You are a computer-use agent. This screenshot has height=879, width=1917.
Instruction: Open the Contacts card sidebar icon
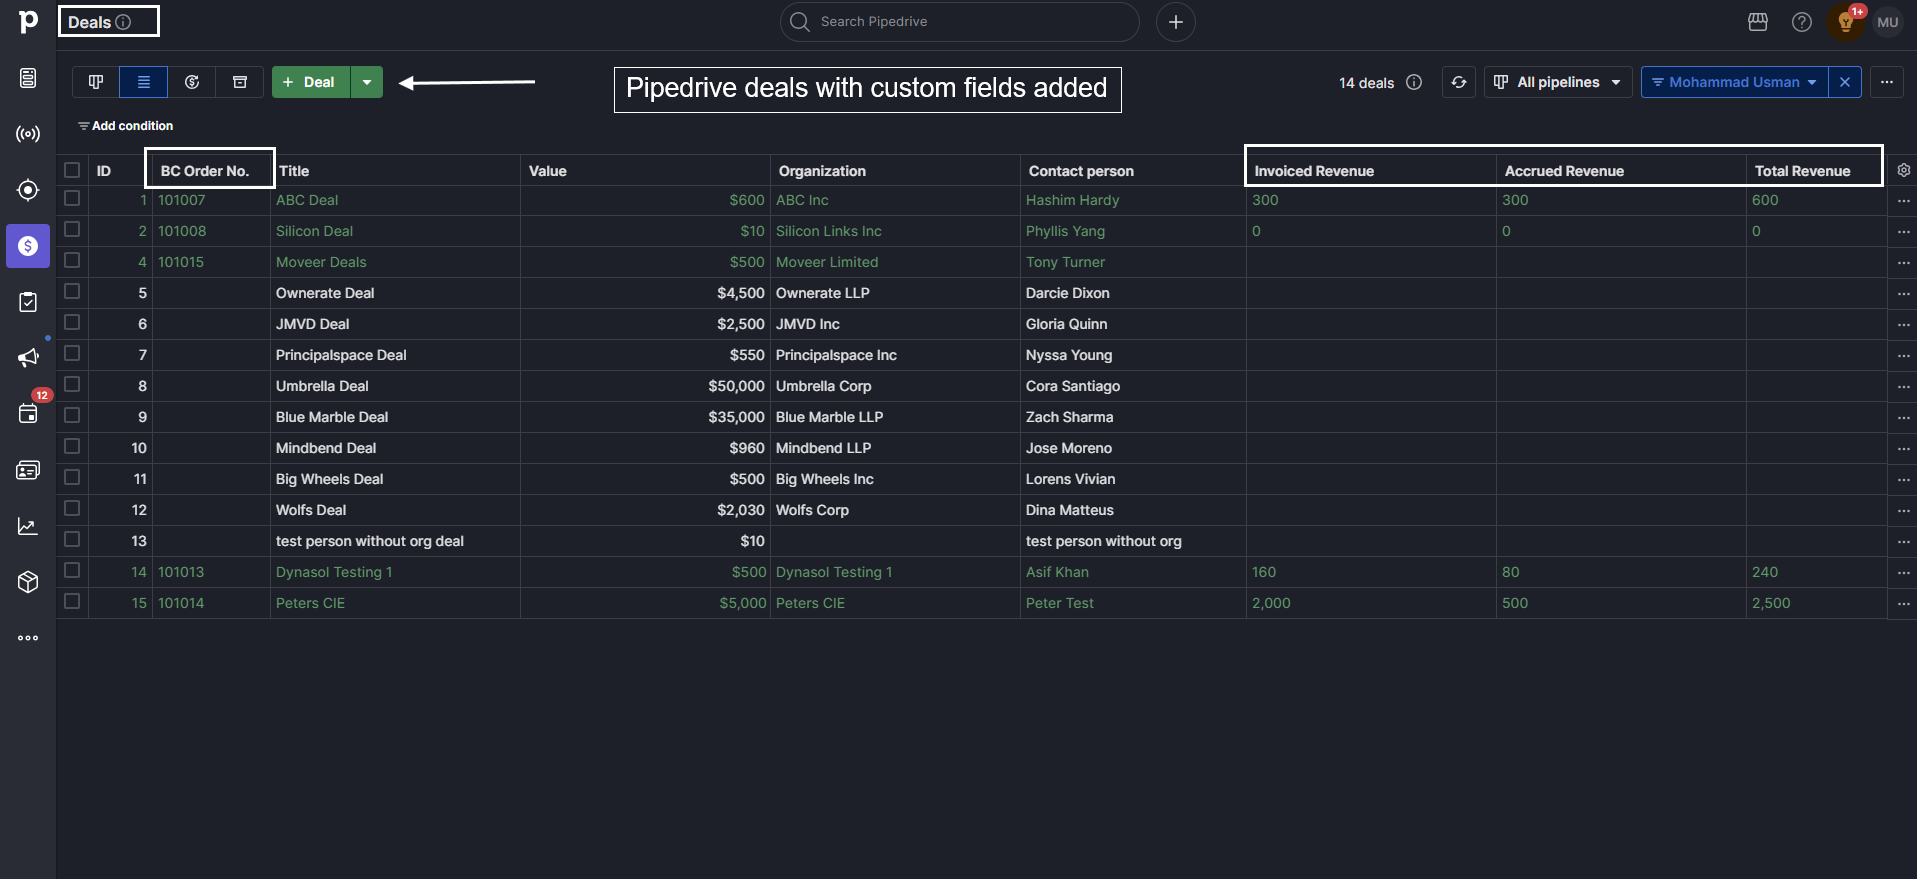click(28, 470)
